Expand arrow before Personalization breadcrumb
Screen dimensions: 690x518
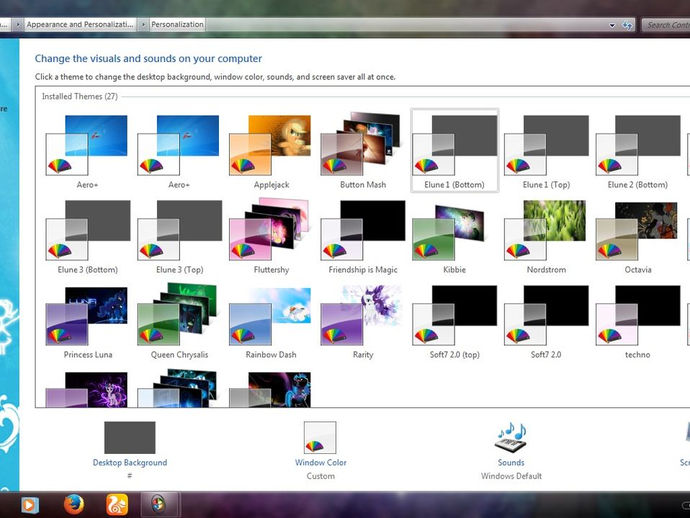pyautogui.click(x=143, y=25)
